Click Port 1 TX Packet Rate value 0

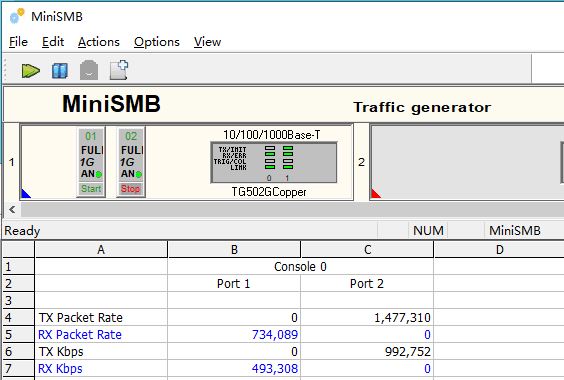point(234,317)
